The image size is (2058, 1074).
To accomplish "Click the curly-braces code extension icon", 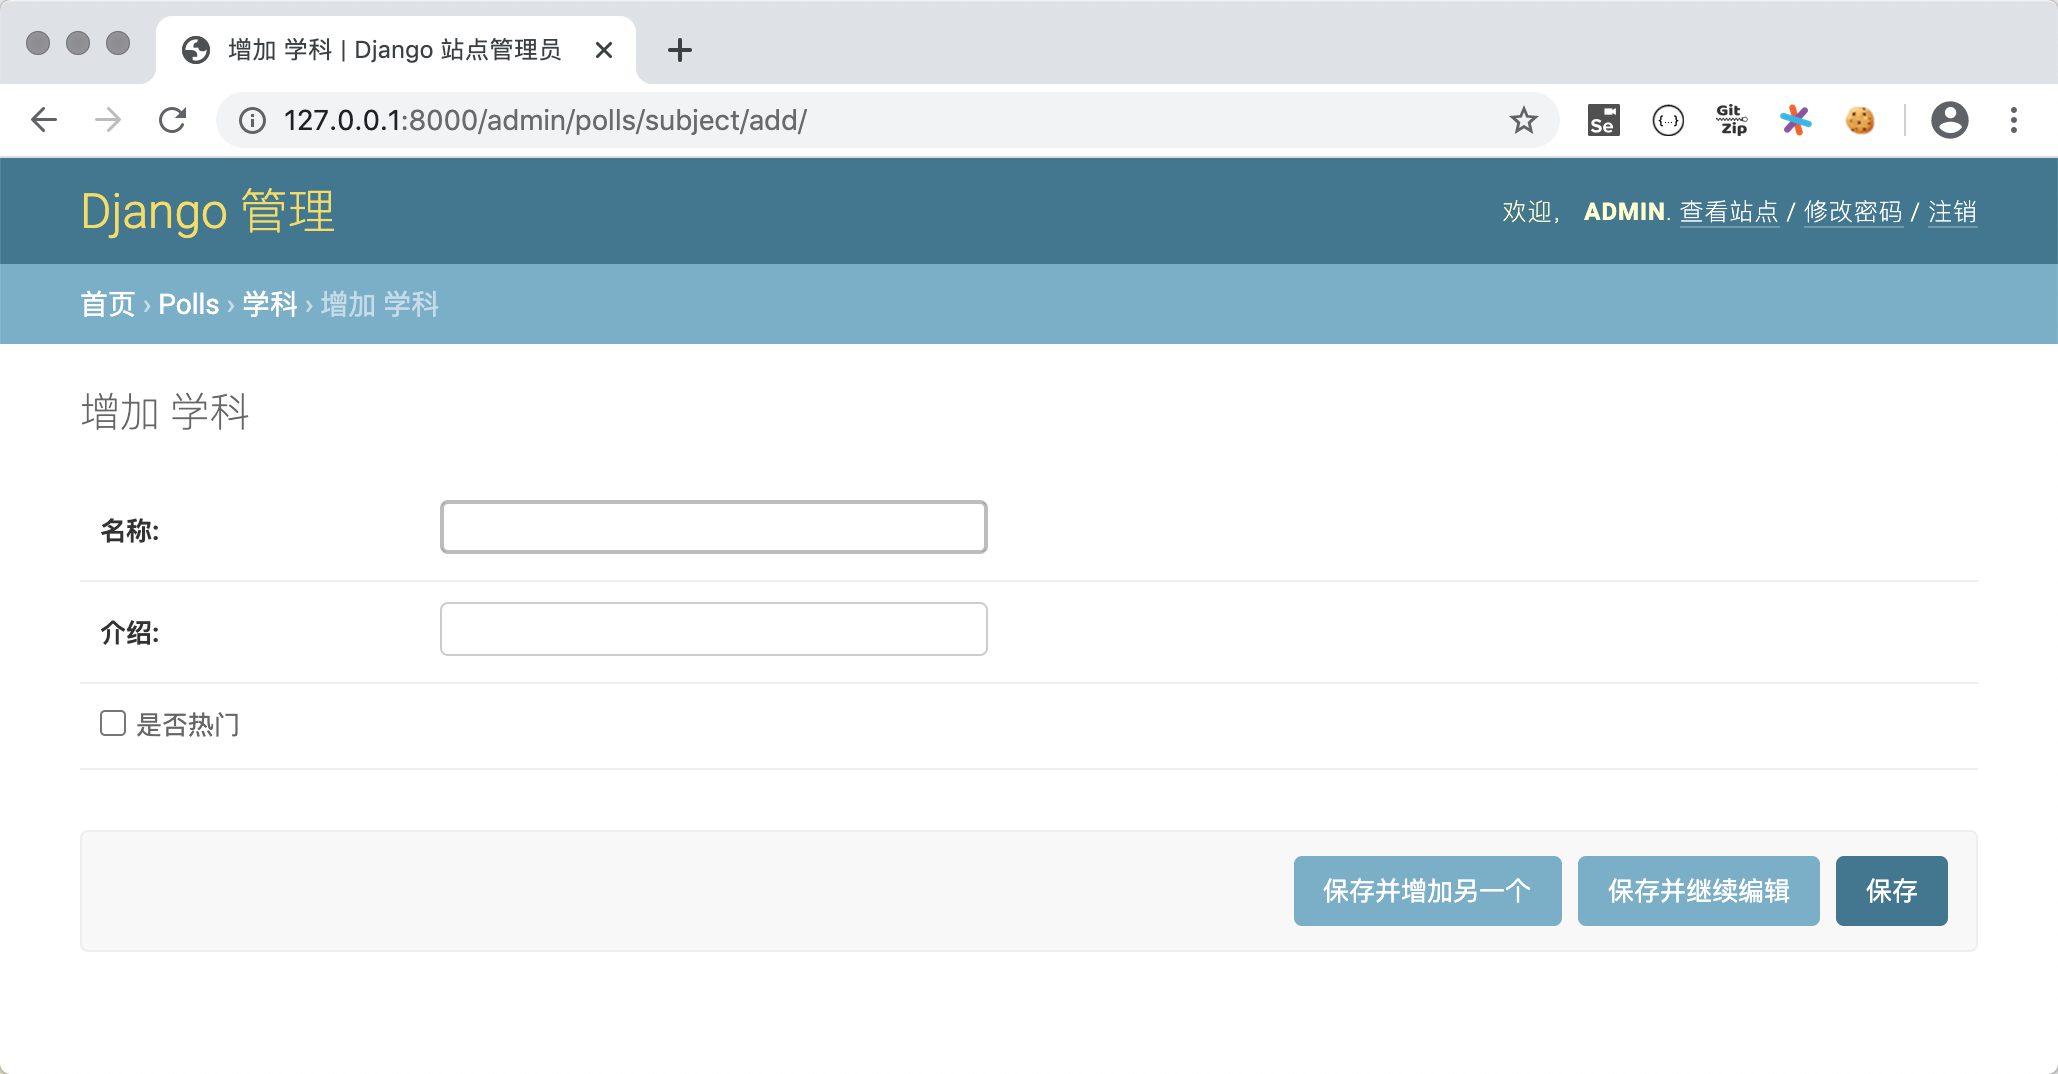I will click(1667, 120).
